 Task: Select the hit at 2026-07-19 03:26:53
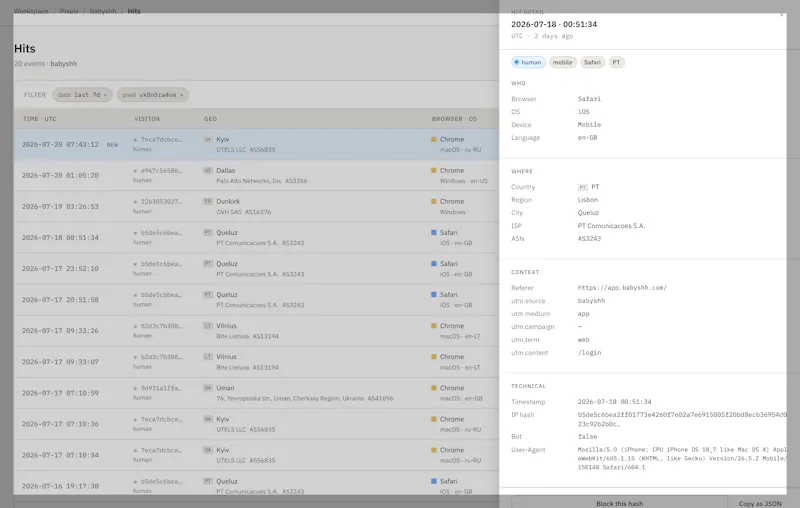(x=257, y=207)
